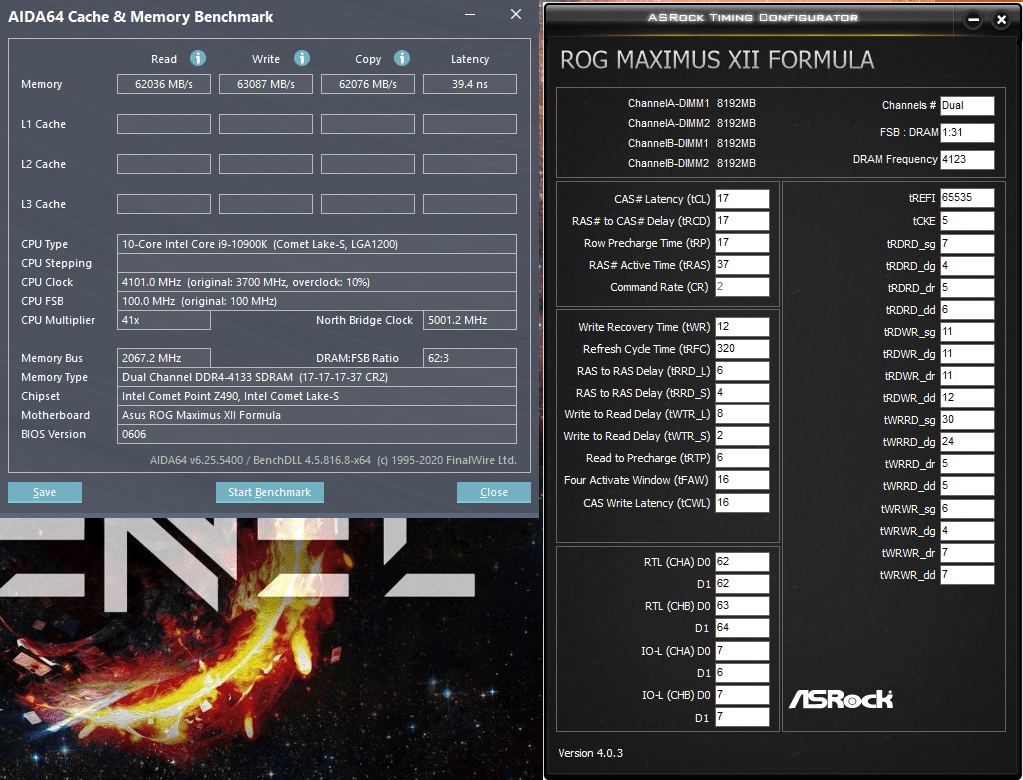The image size is (1023, 780).
Task: Click the tRRD_L field
Action: click(742, 371)
